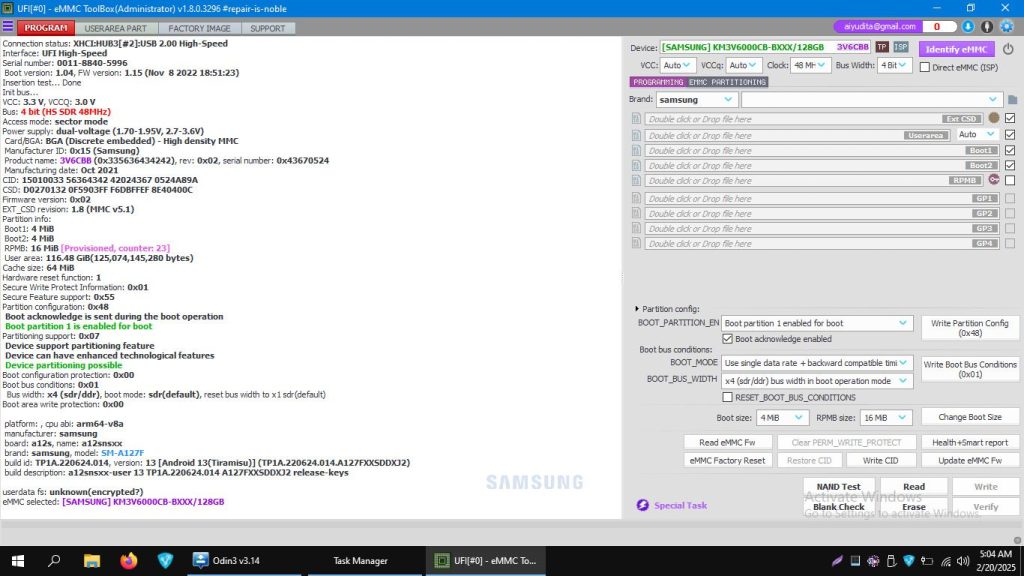This screenshot has width=1024, height=576.
Task: Open the FACTORY IMAGE tab
Action: tap(198, 27)
